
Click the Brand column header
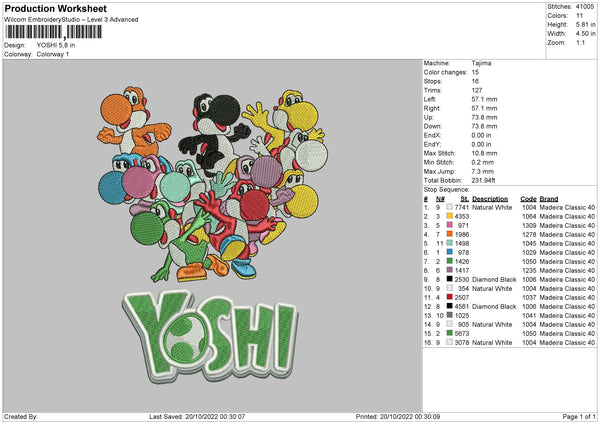coord(550,198)
